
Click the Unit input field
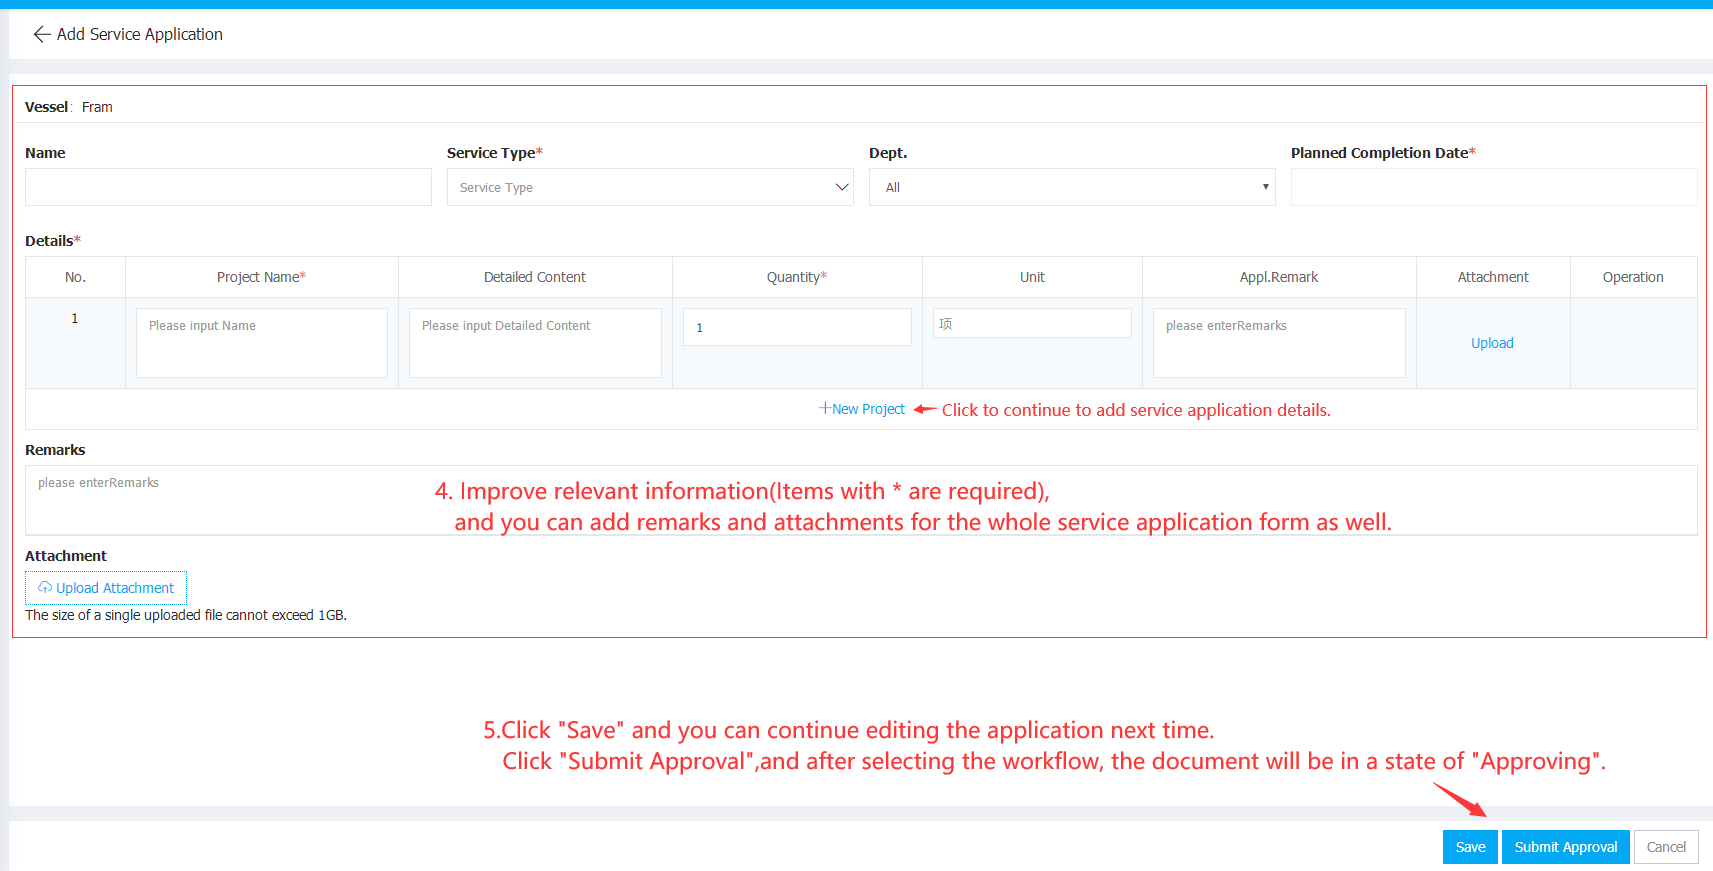tap(1032, 323)
